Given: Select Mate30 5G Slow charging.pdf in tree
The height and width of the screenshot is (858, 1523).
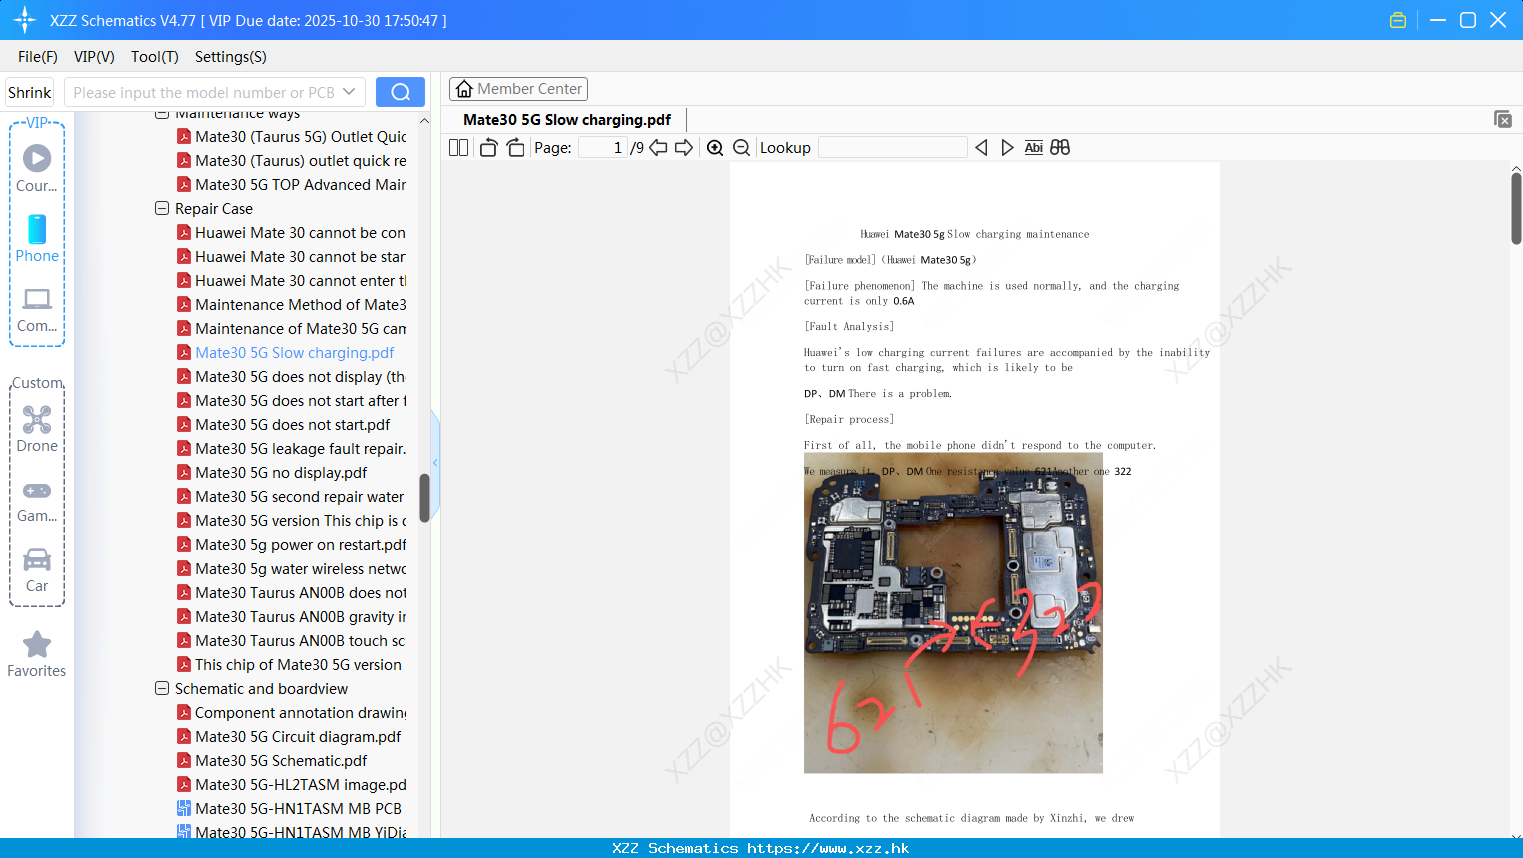Looking at the screenshot, I should pyautogui.click(x=286, y=353).
